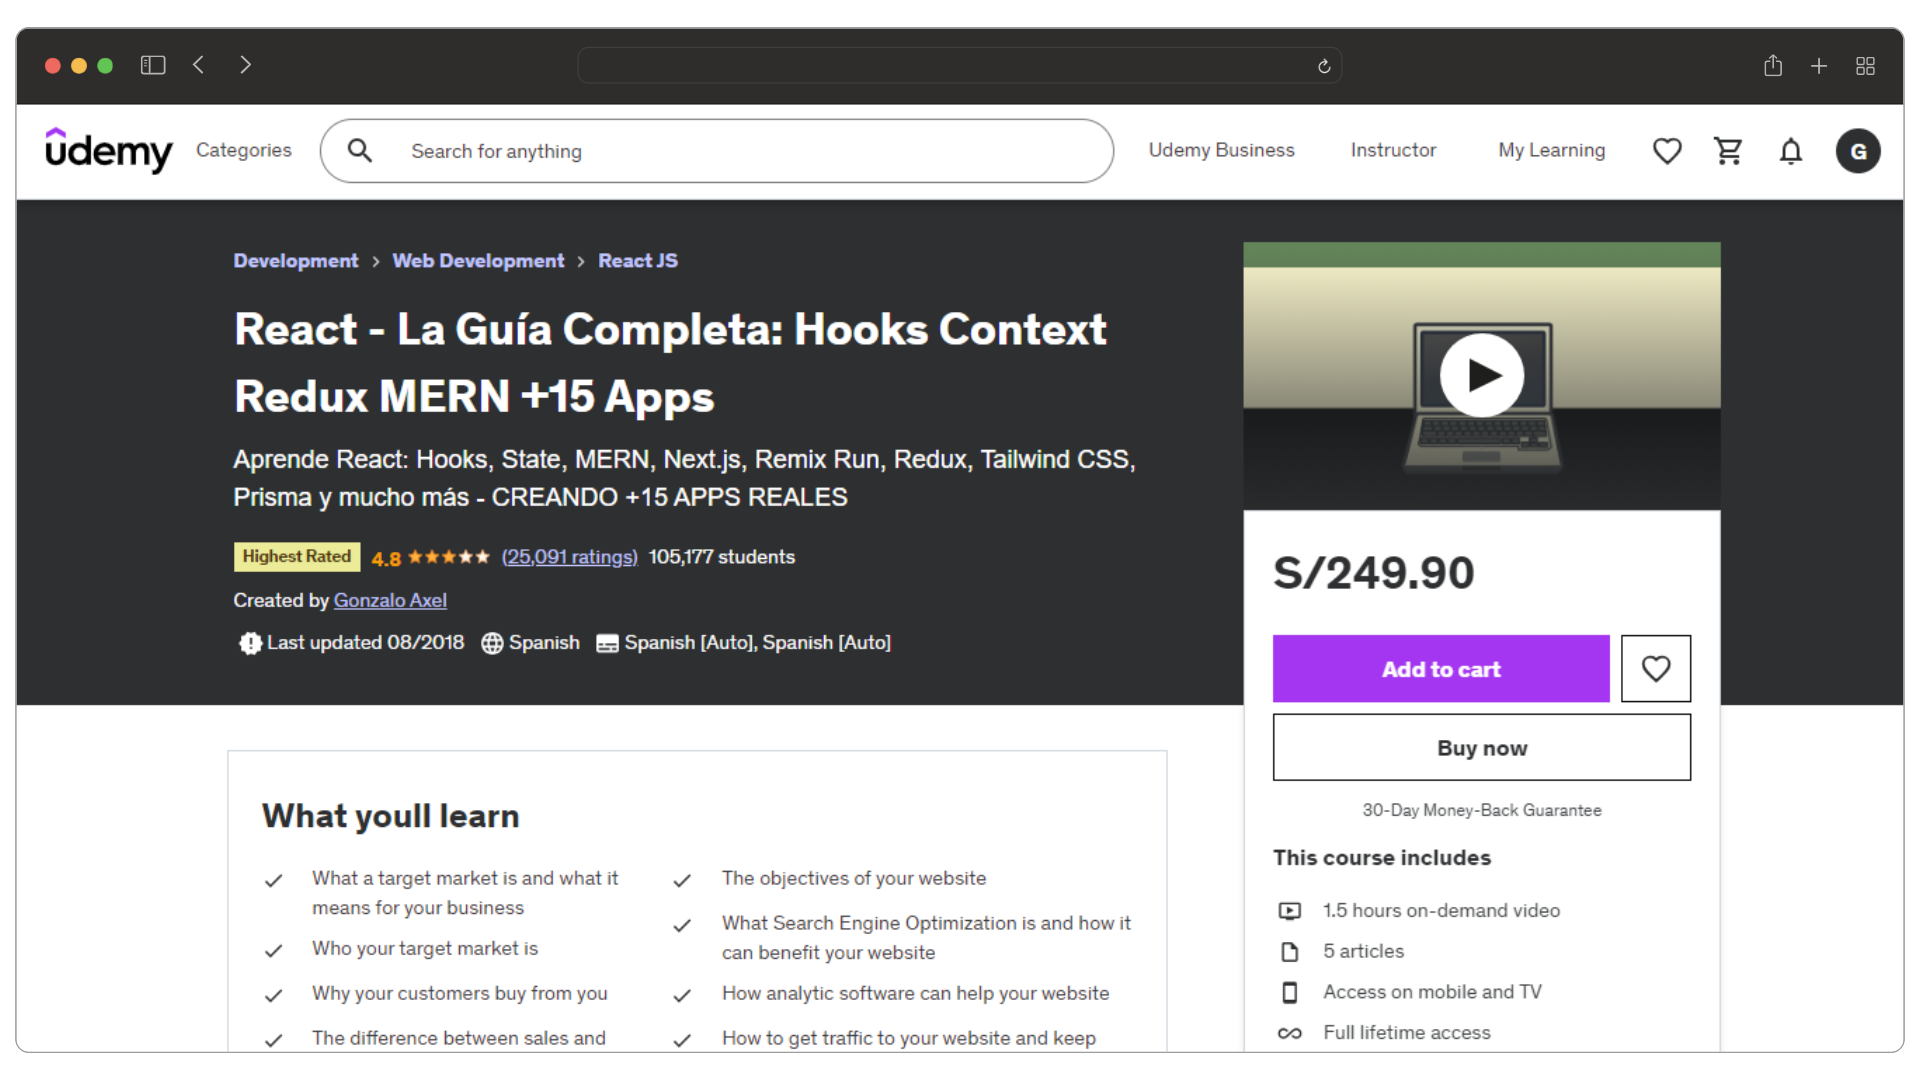
Task: Click 30-Day Money-Back Guarantee text
Action: [x=1481, y=810]
